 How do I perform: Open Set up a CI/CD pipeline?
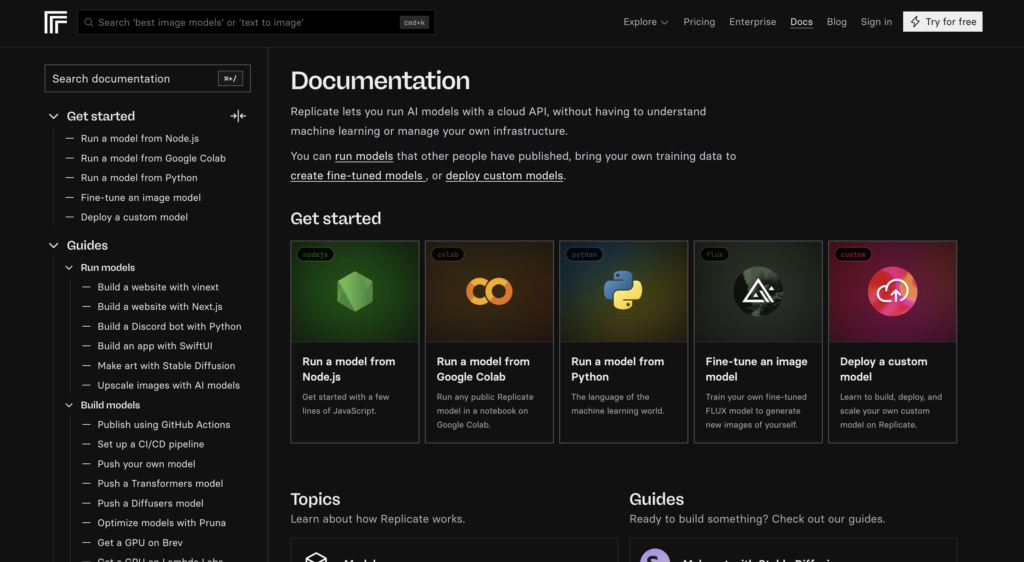click(x=151, y=444)
